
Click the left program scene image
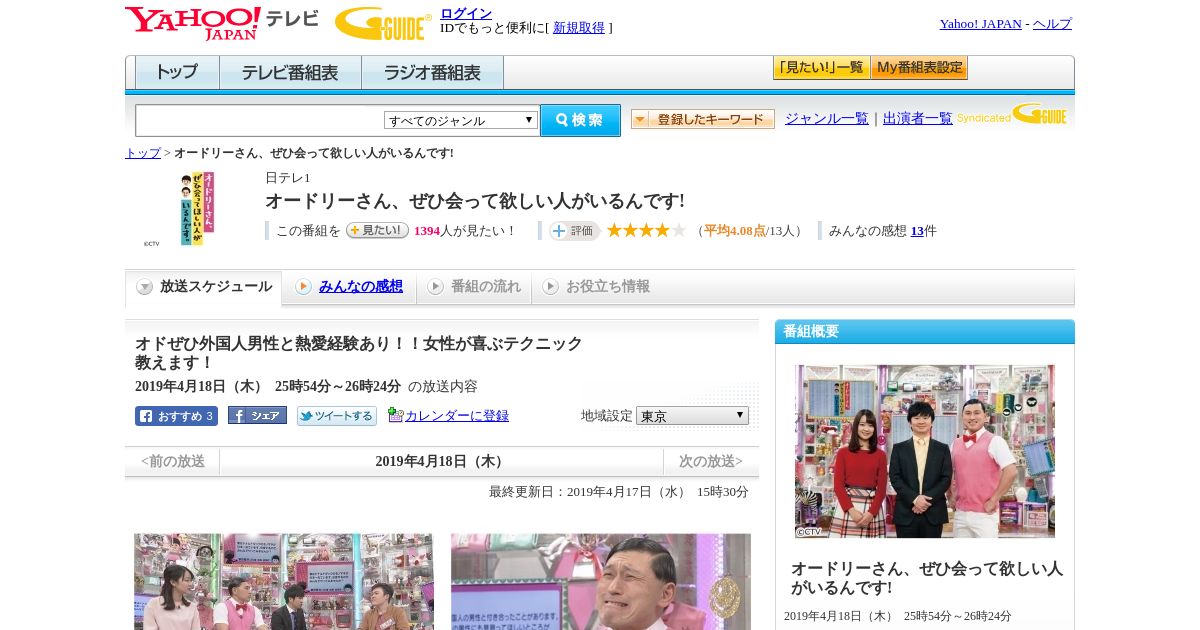coord(284,581)
